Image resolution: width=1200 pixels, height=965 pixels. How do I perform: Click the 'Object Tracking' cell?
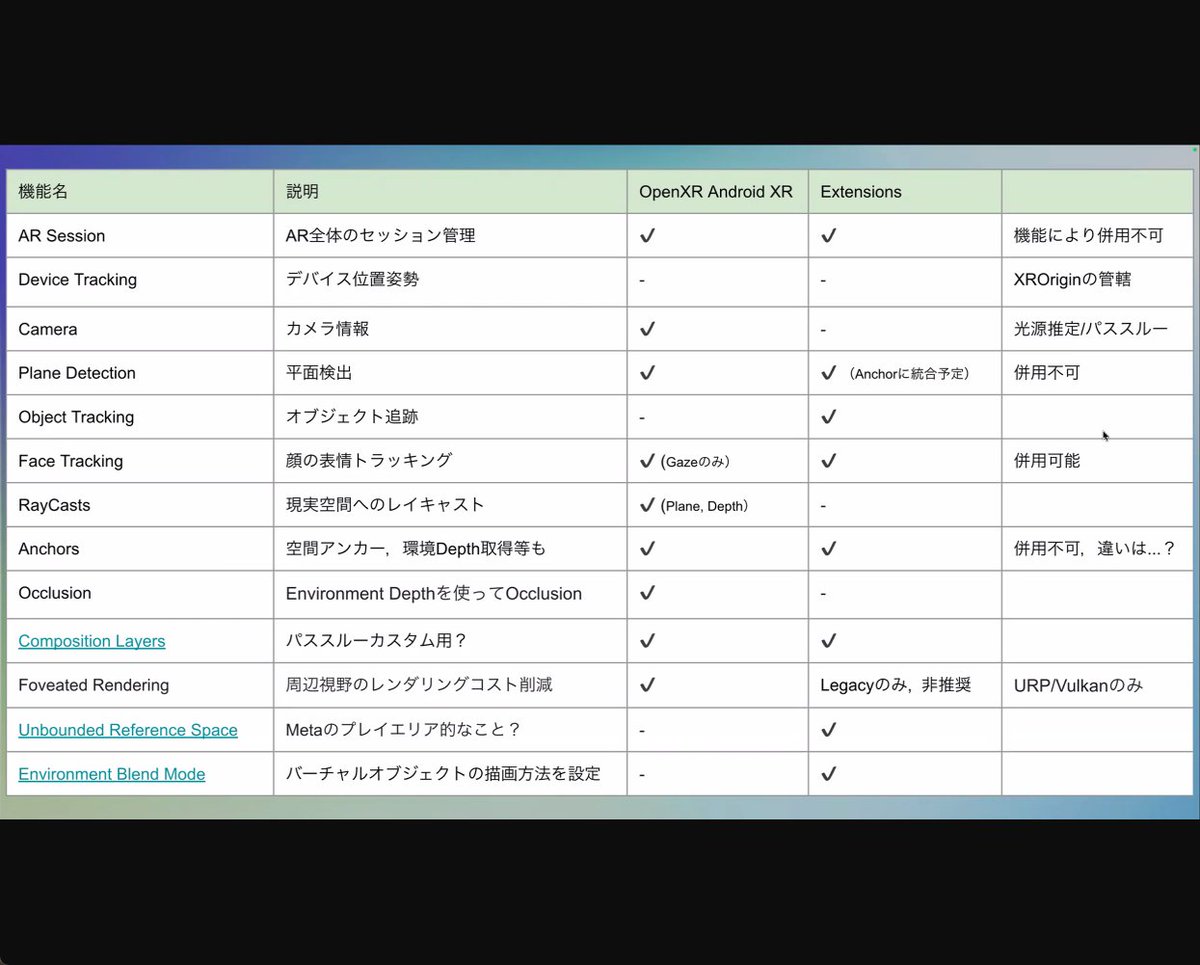140,417
